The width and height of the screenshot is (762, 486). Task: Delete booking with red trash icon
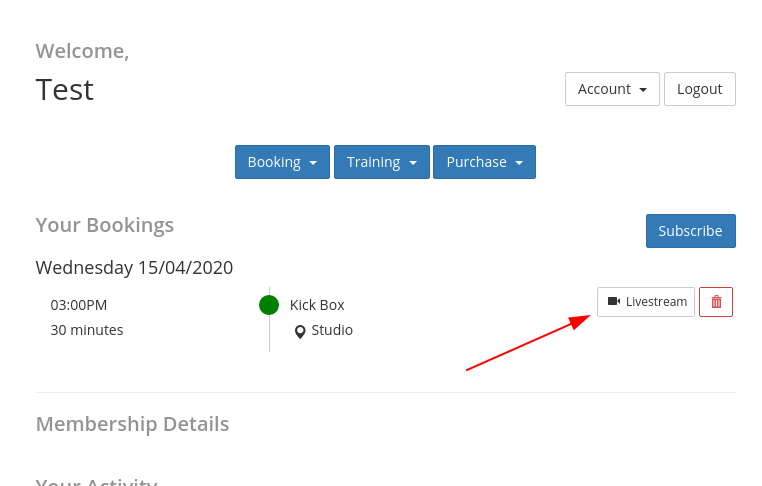click(x=716, y=302)
